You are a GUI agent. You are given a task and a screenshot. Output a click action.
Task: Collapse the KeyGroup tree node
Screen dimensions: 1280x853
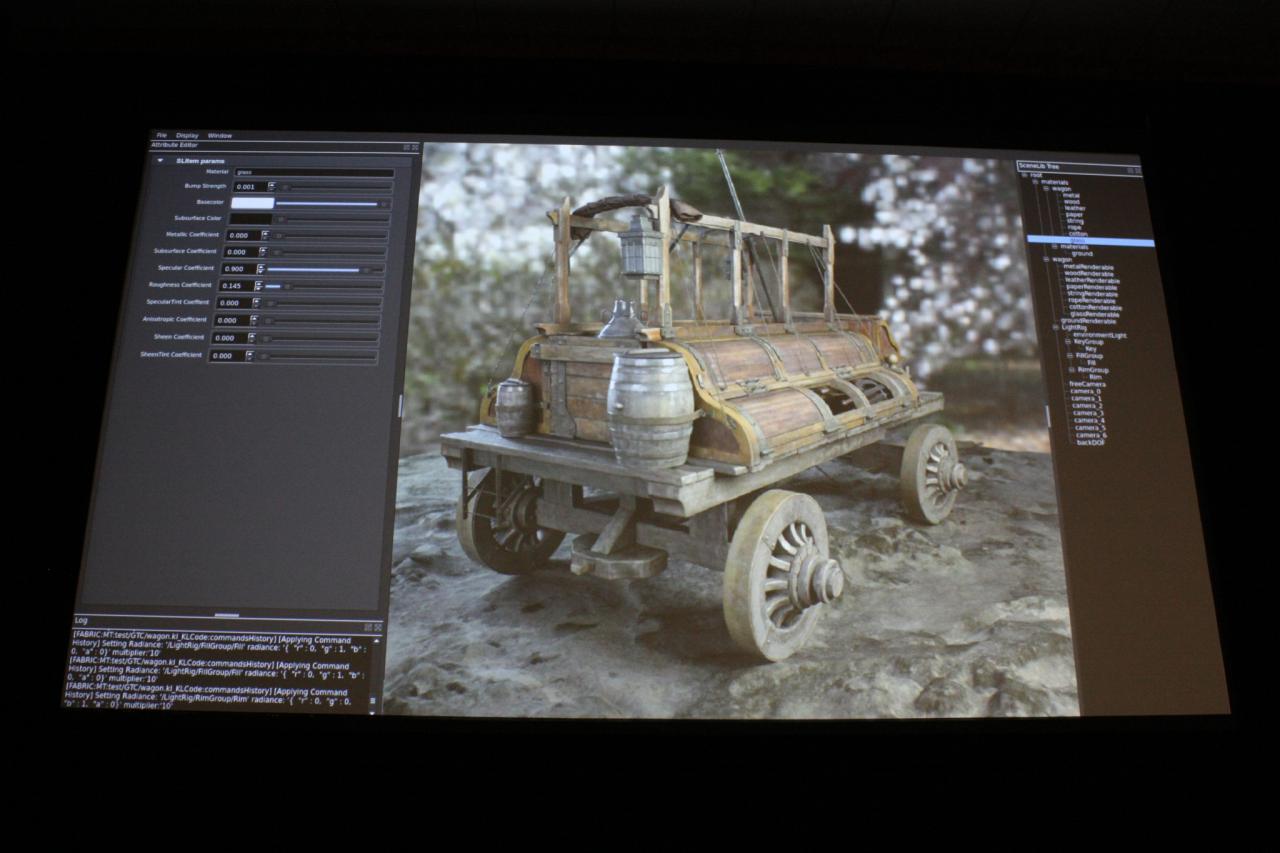(1067, 342)
